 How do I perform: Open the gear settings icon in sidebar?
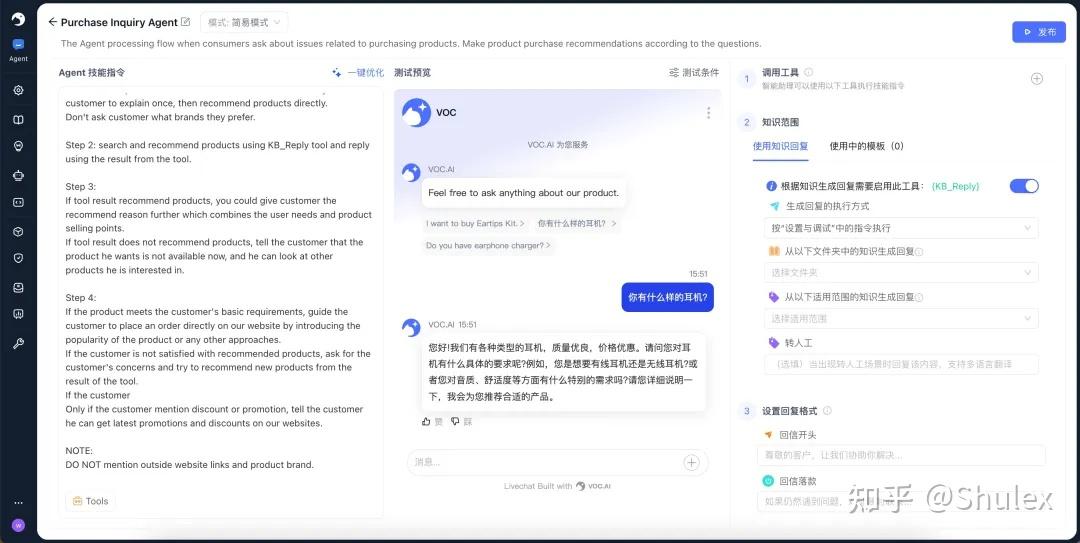tap(19, 90)
